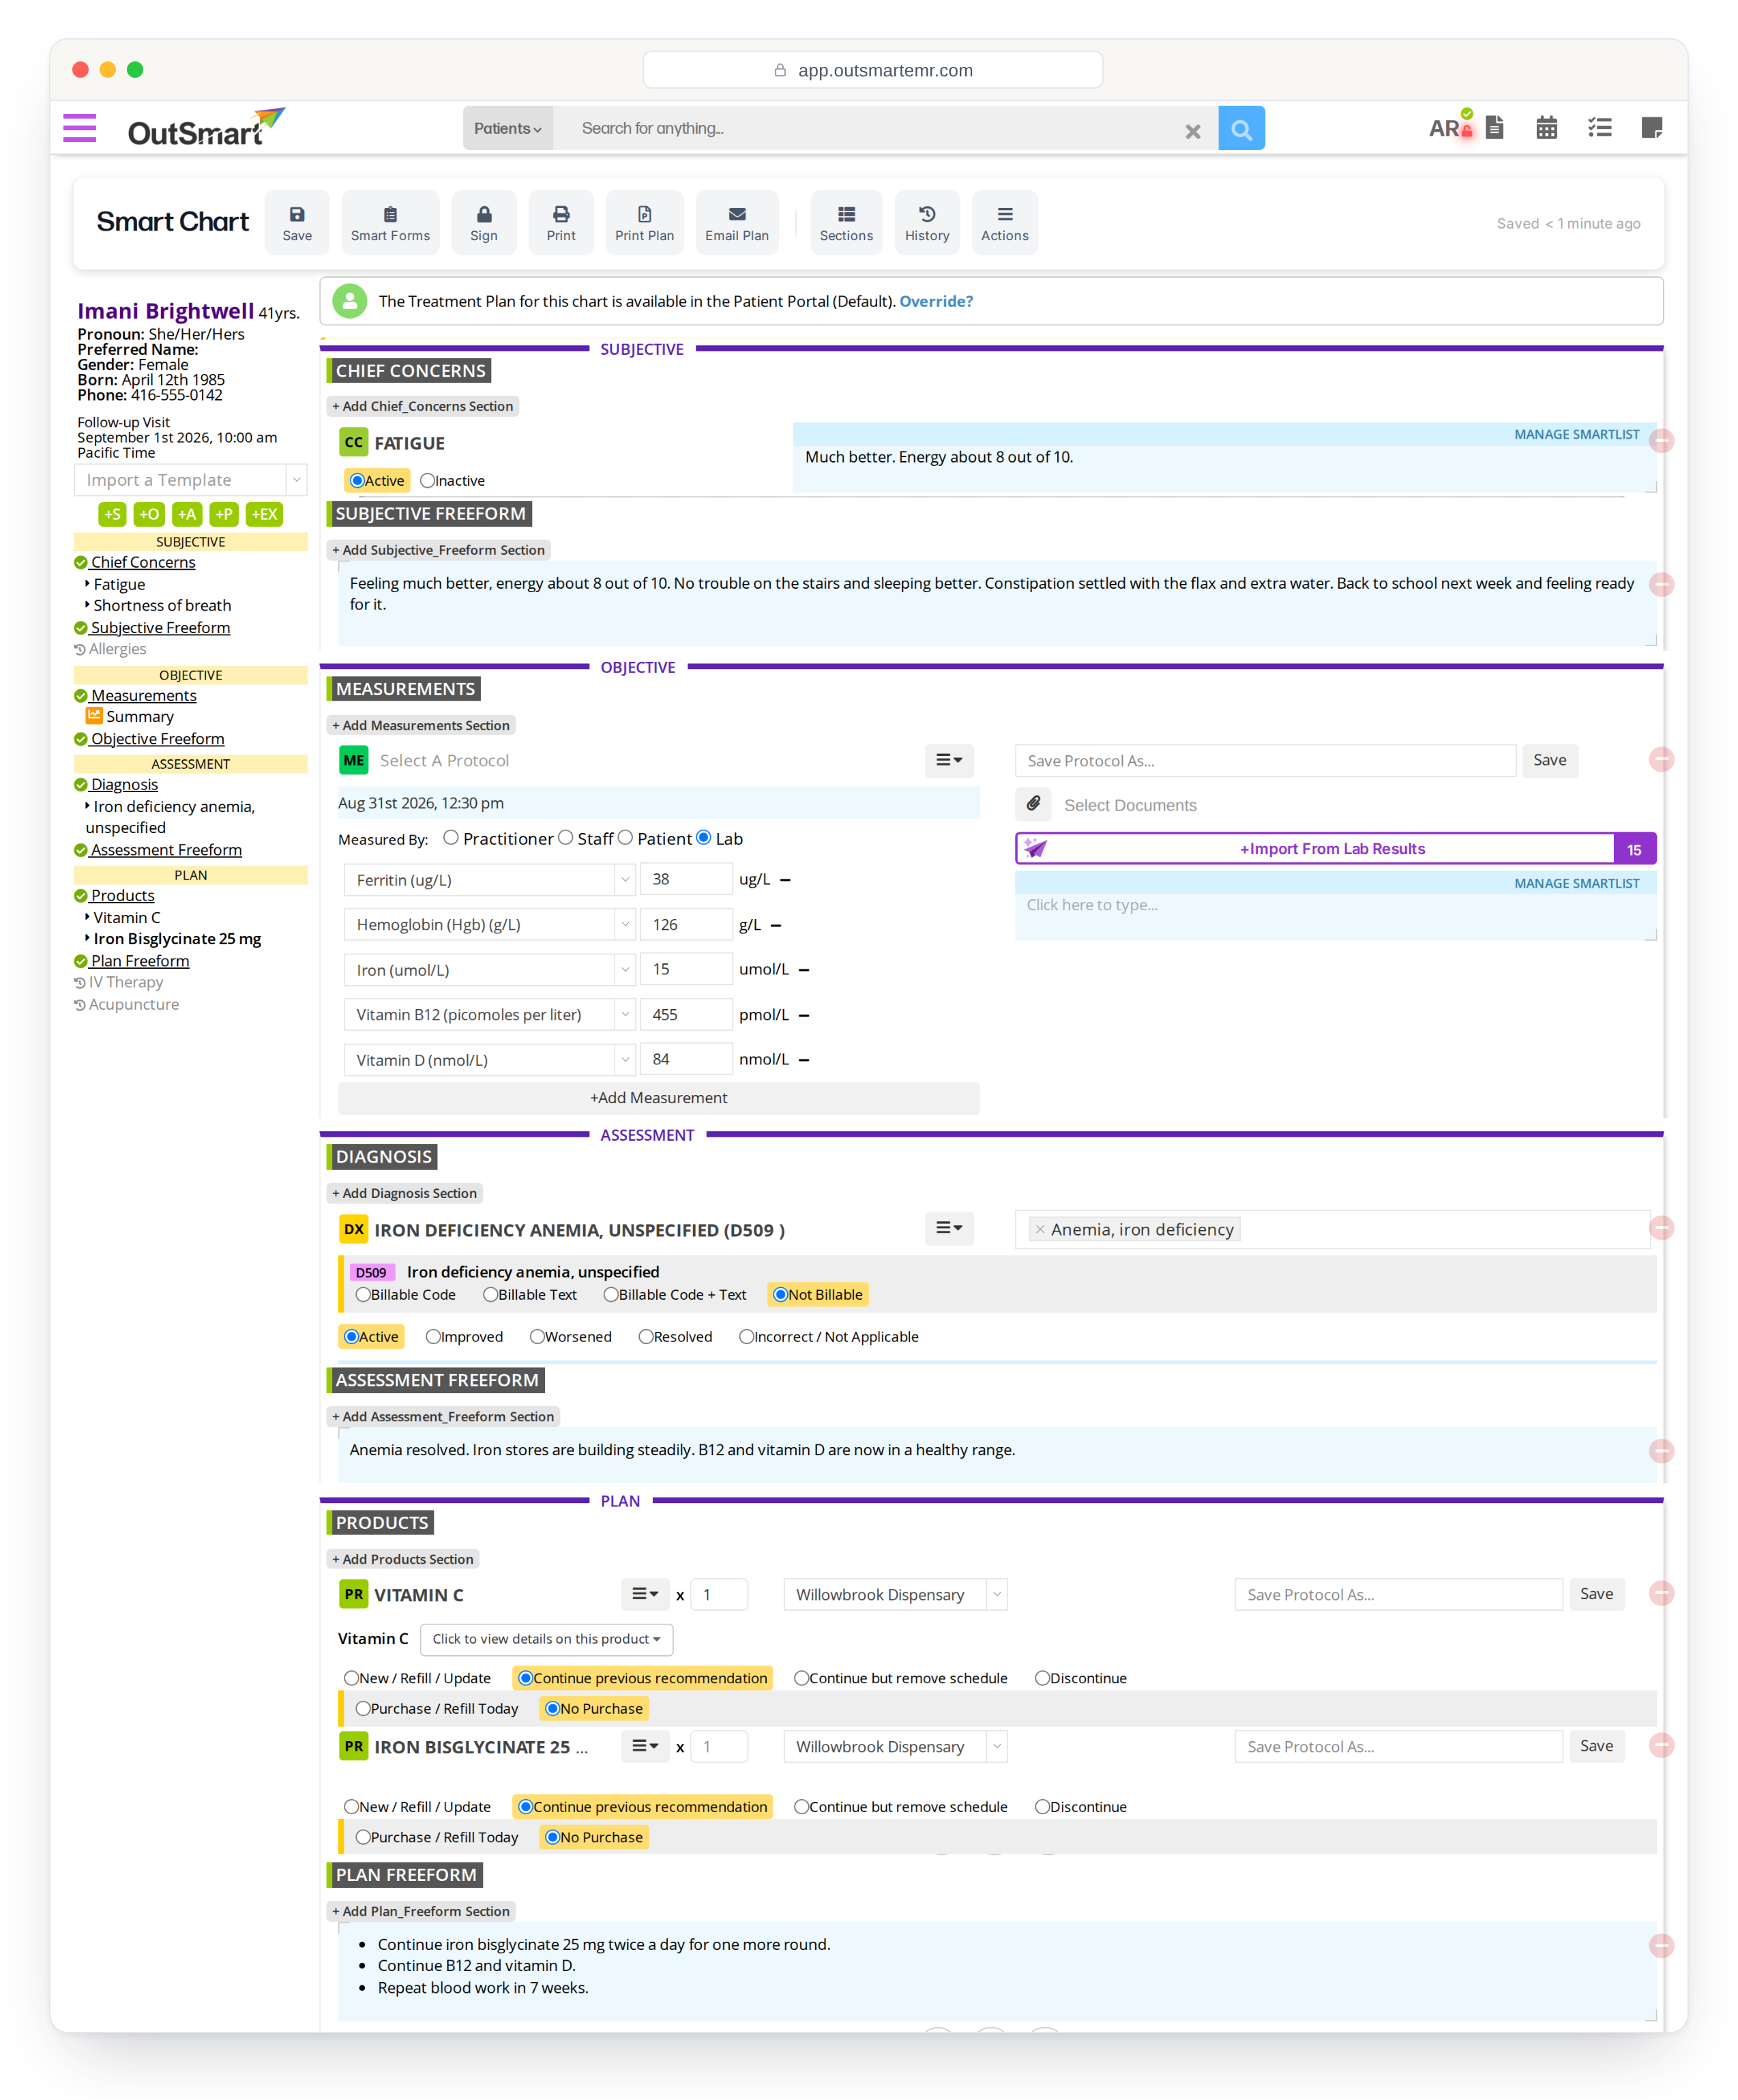This screenshot has height=2100, width=1738.
Task: Open Smart Forms
Action: coord(390,222)
